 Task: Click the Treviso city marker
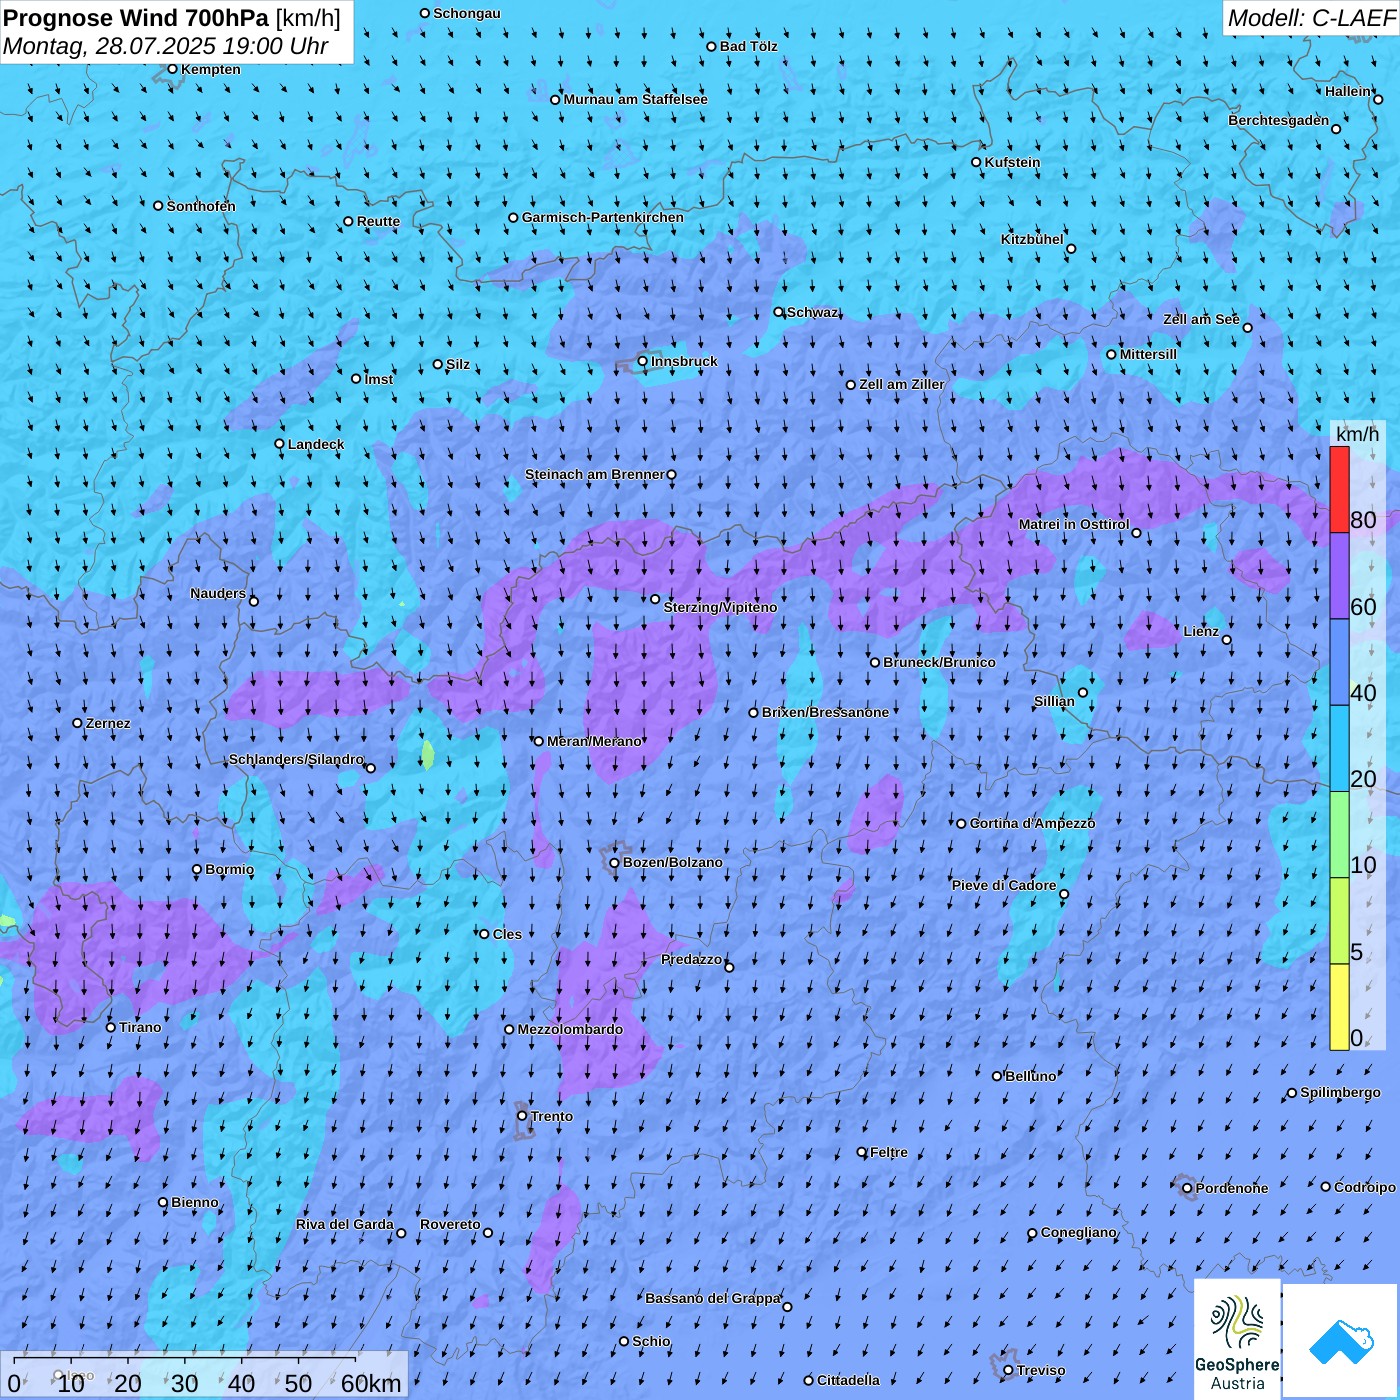click(x=1008, y=1370)
